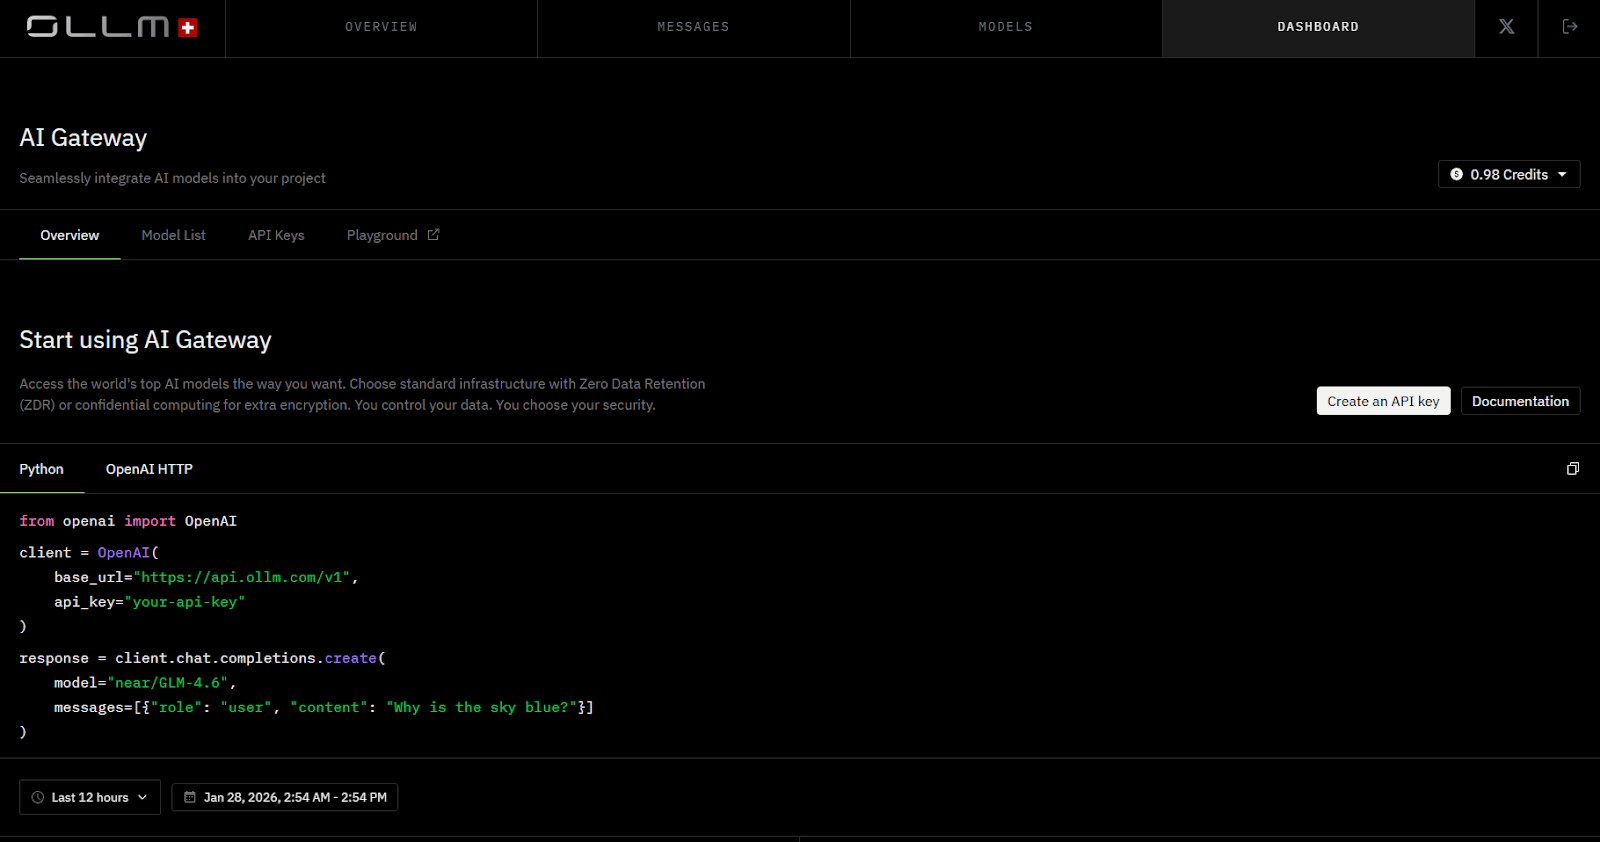The height and width of the screenshot is (842, 1600).
Task: Copy code using the copy icon
Action: pyautogui.click(x=1572, y=469)
